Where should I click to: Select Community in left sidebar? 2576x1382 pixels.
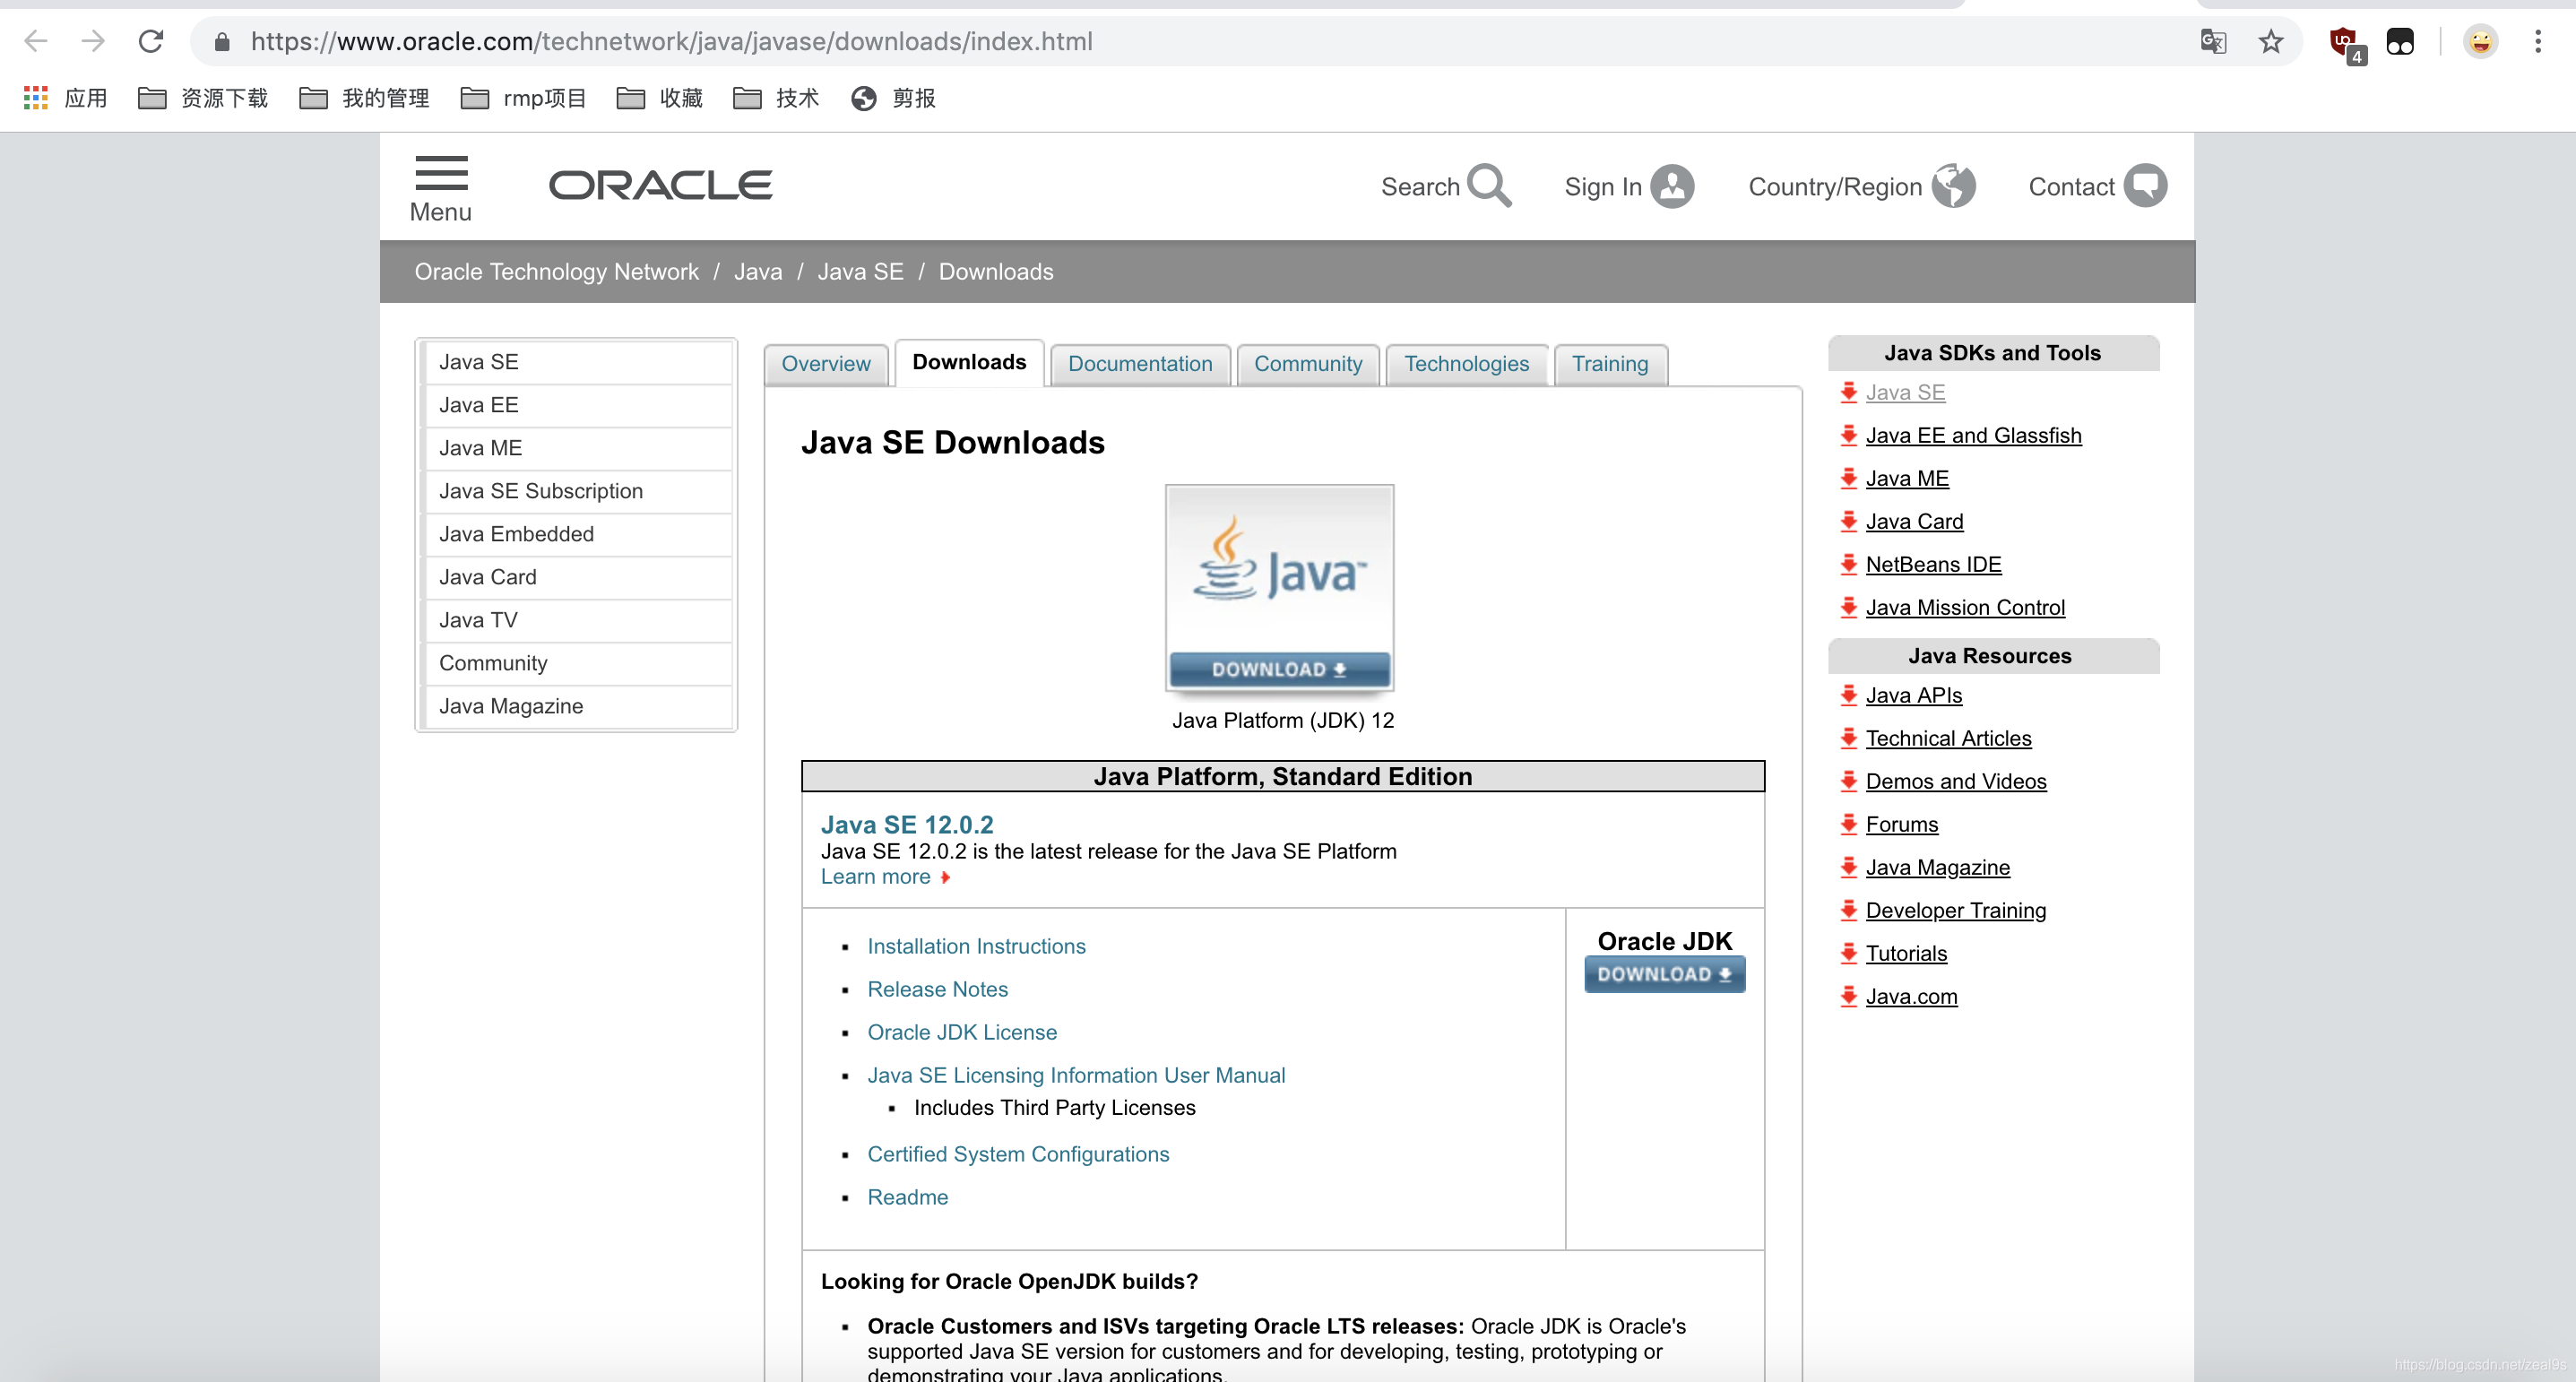click(578, 663)
